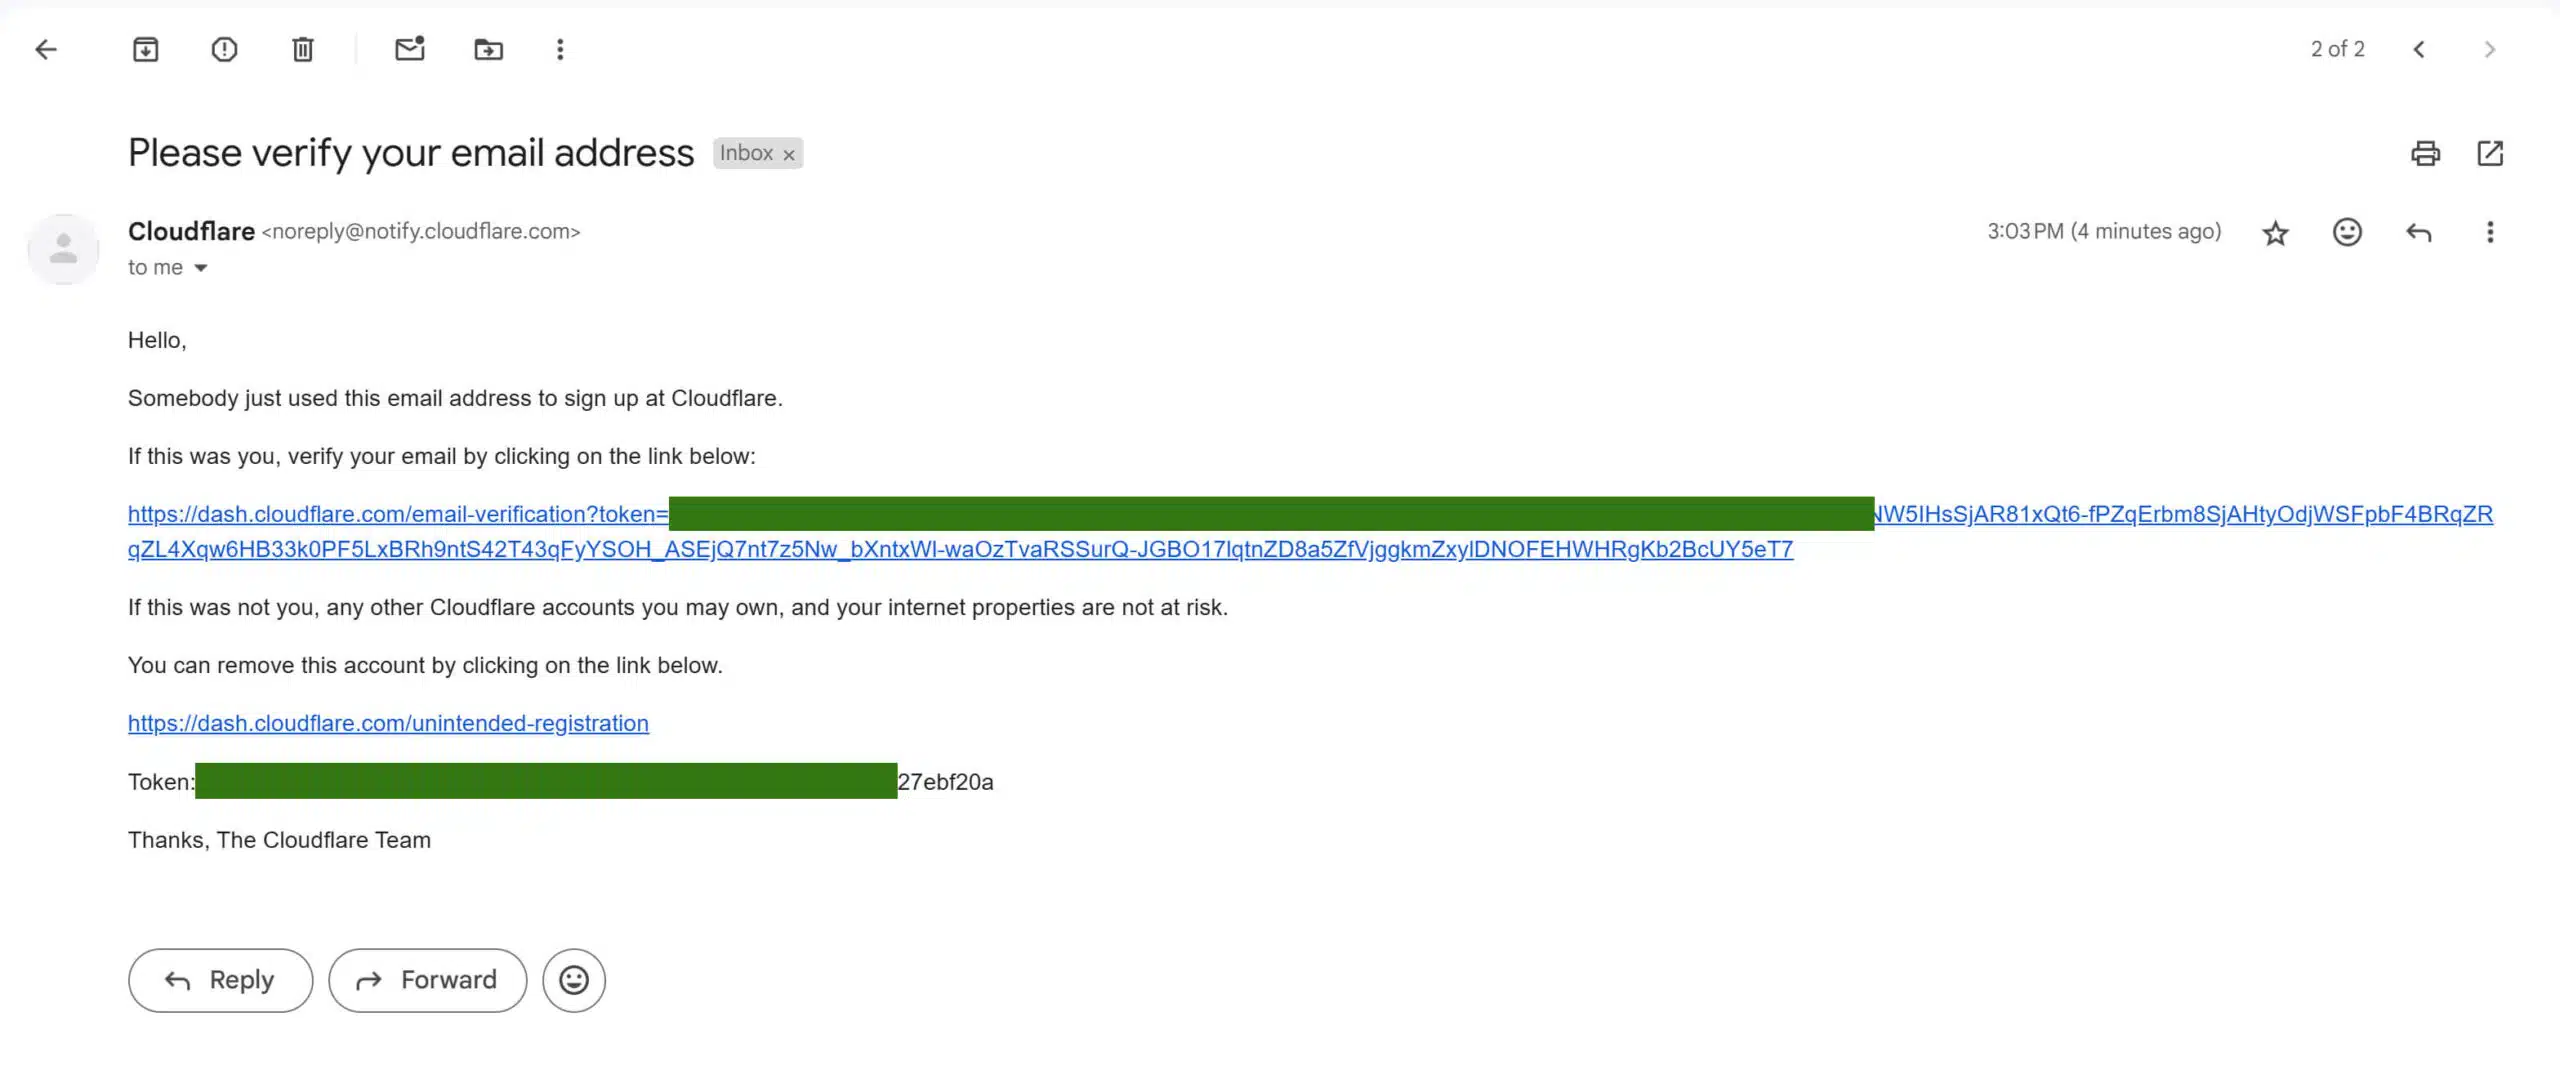Click the navigate to previous email arrow
Viewport: 2560px width, 1088px height.
2423,49
